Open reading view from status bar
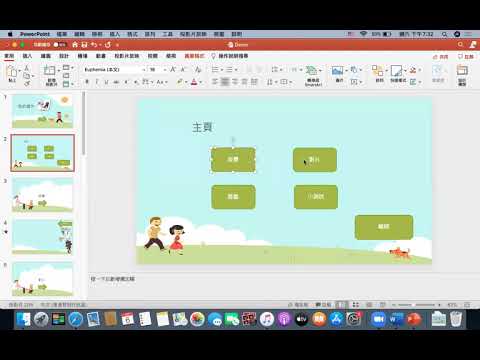The height and width of the screenshot is (360, 480). tap(369, 305)
